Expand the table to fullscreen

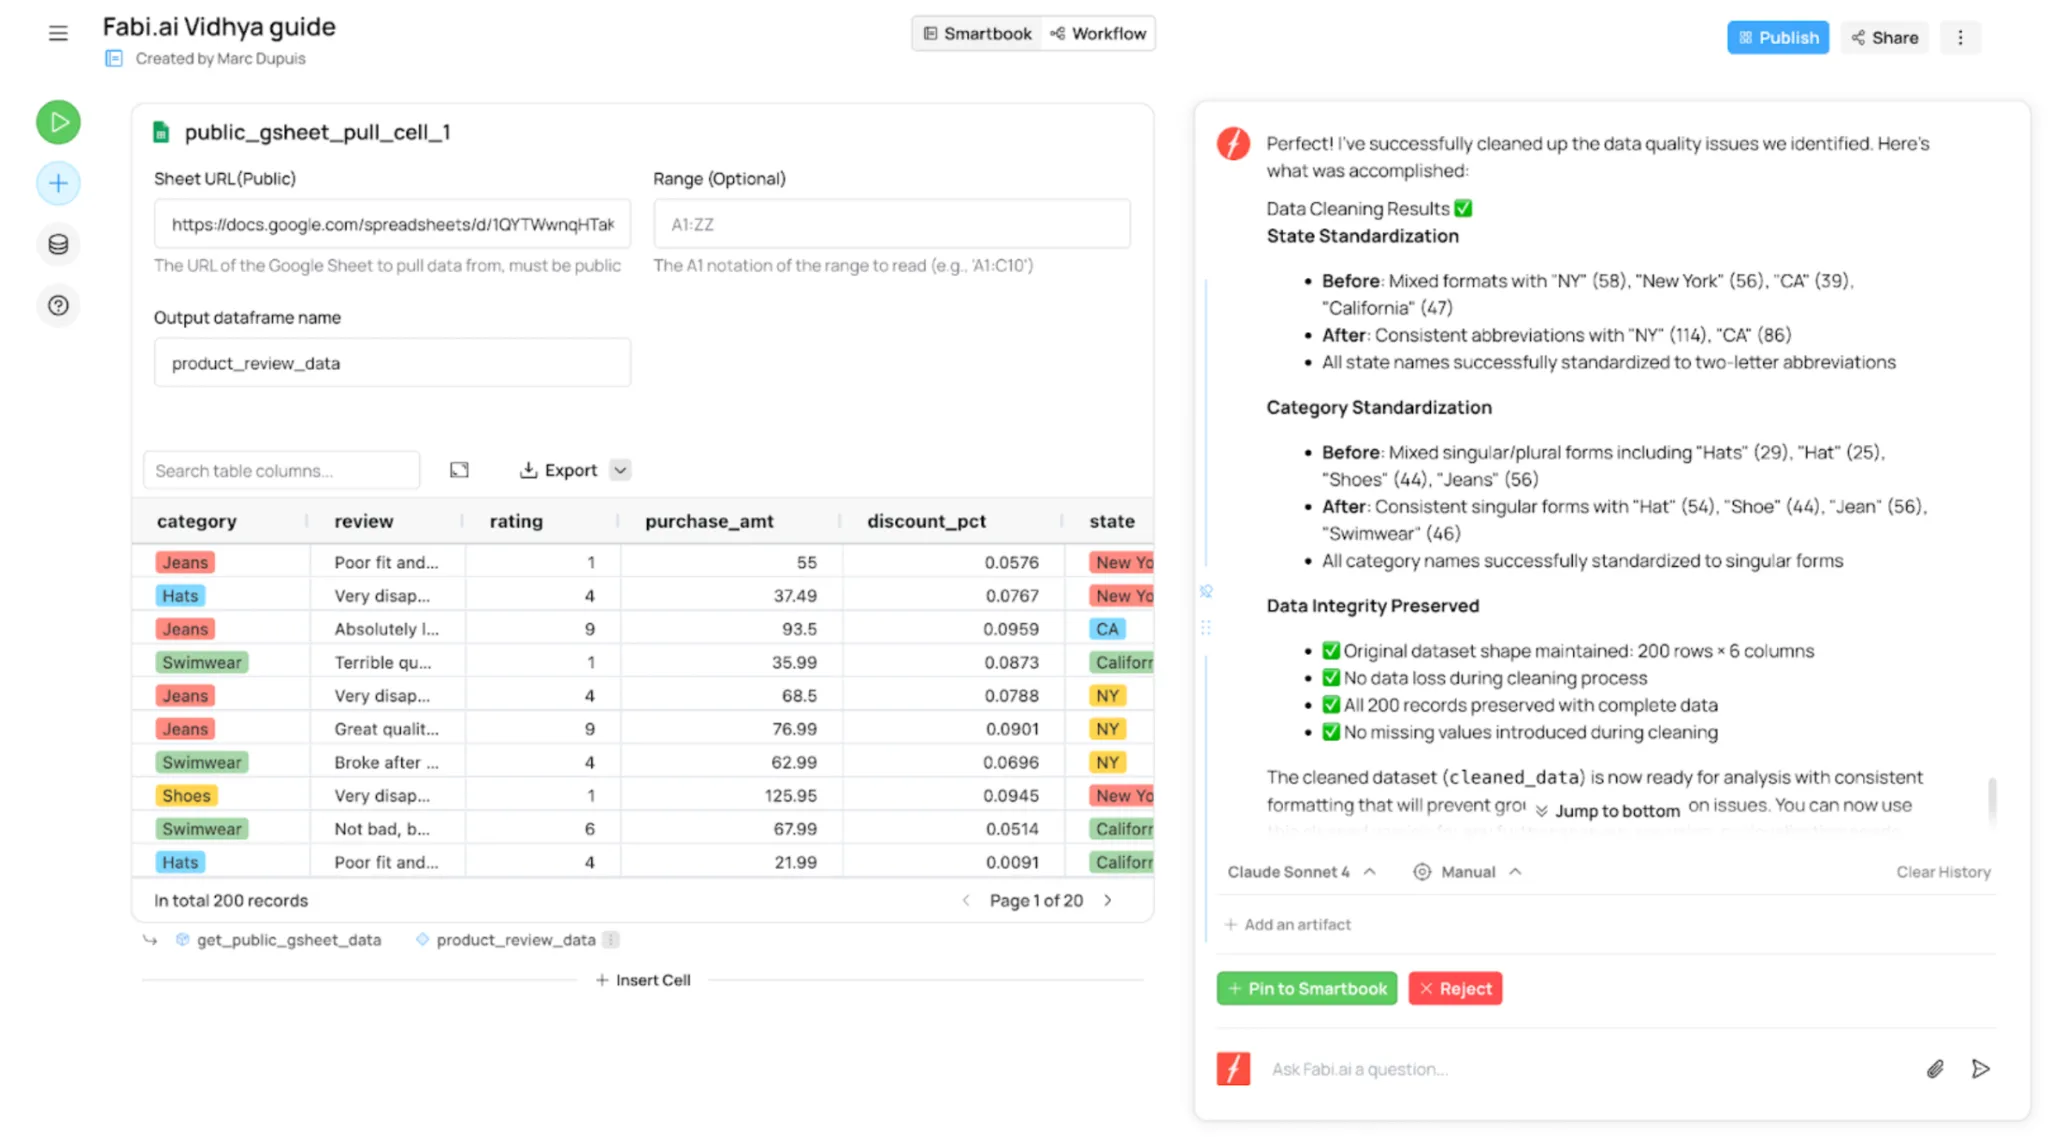pos(459,470)
